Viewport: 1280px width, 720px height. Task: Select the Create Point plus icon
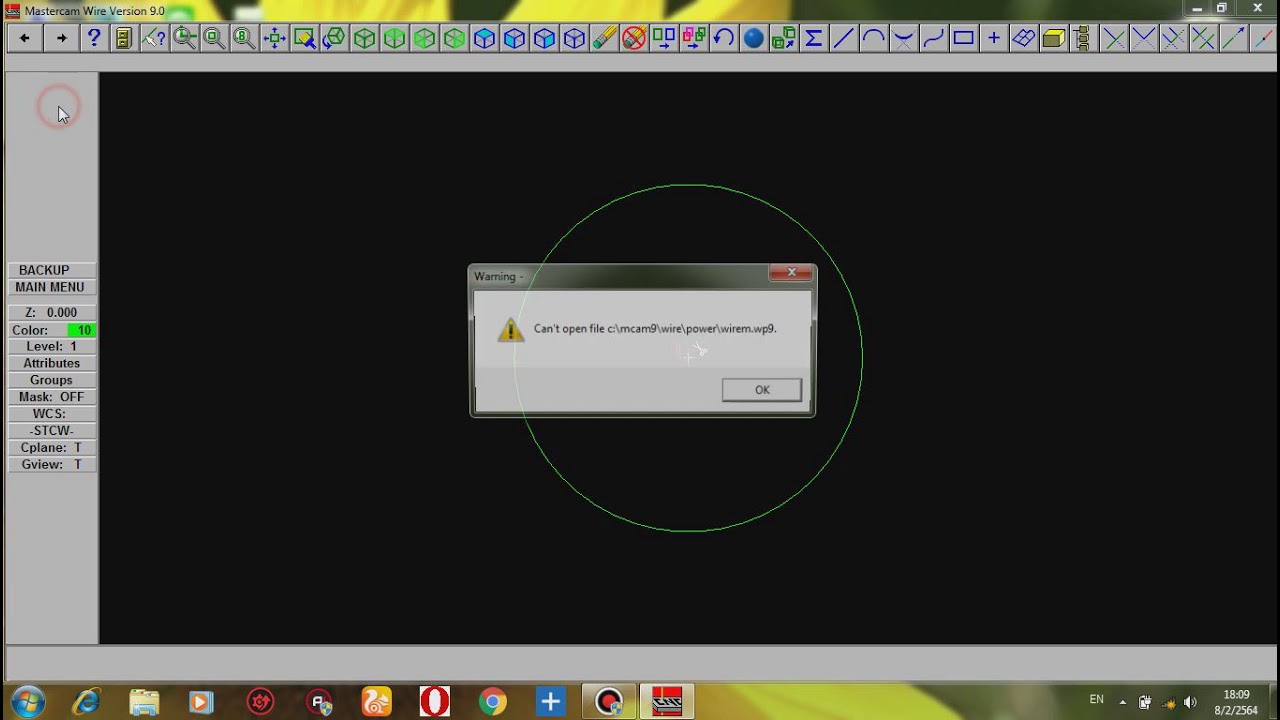click(x=994, y=38)
